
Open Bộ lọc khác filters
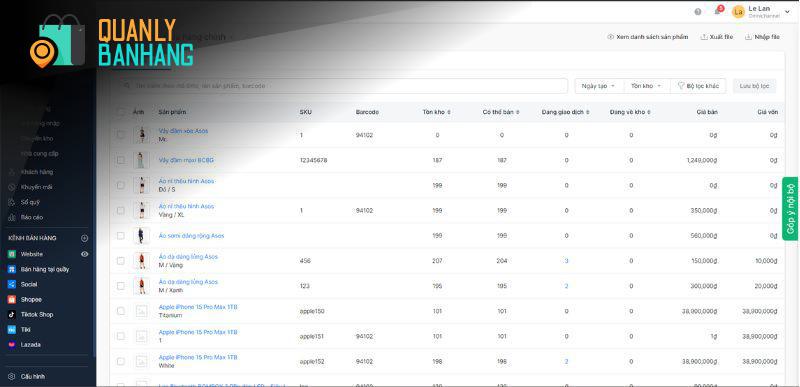(x=697, y=86)
